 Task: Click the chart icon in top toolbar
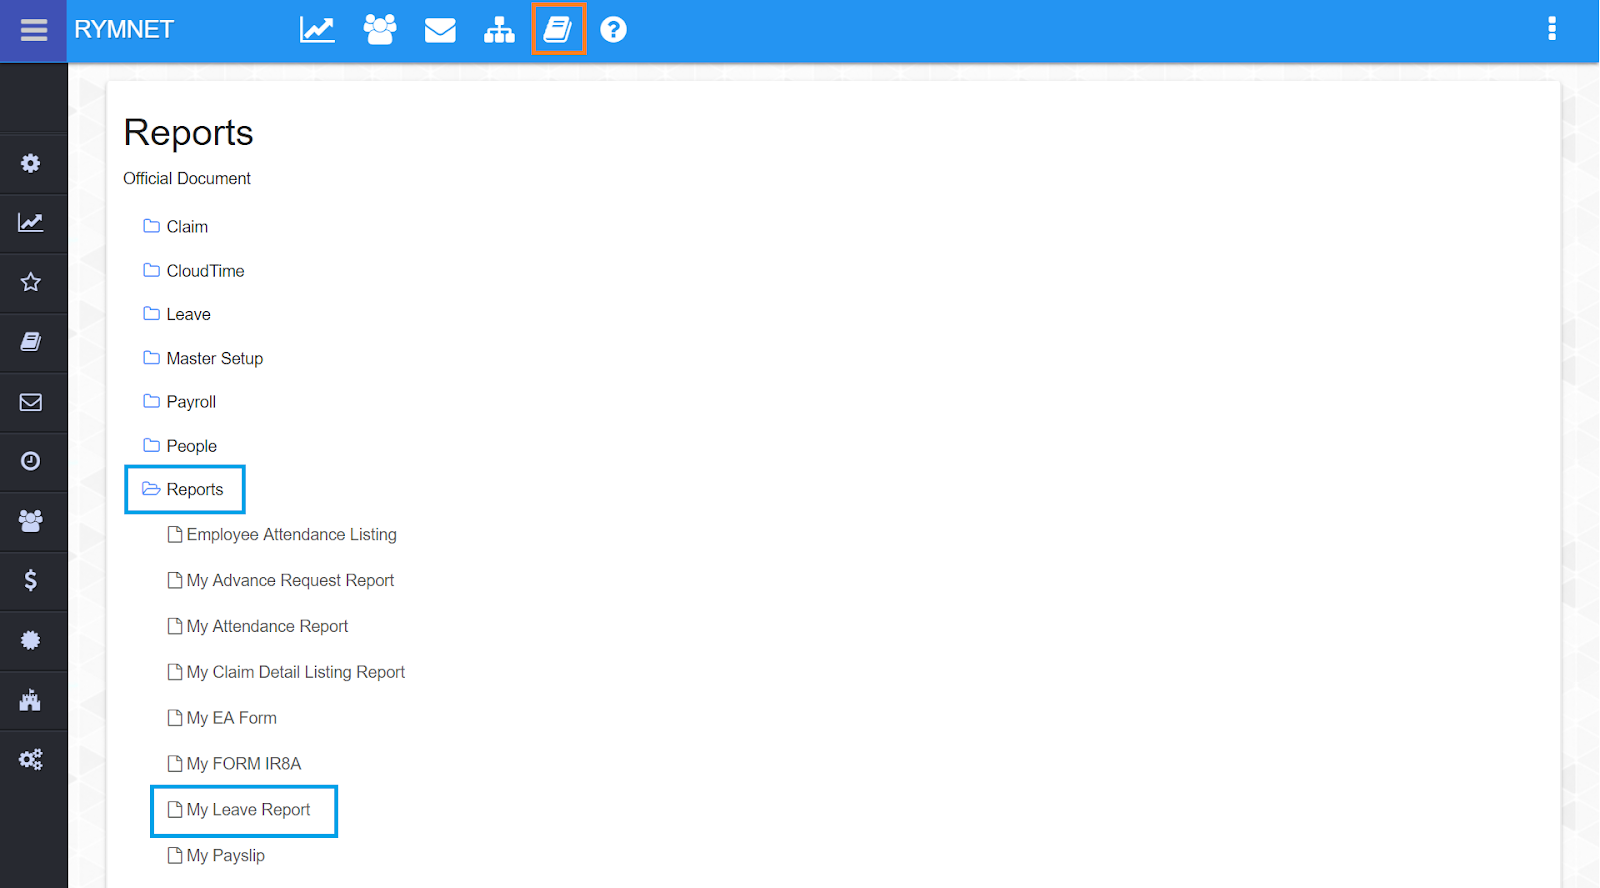317,30
